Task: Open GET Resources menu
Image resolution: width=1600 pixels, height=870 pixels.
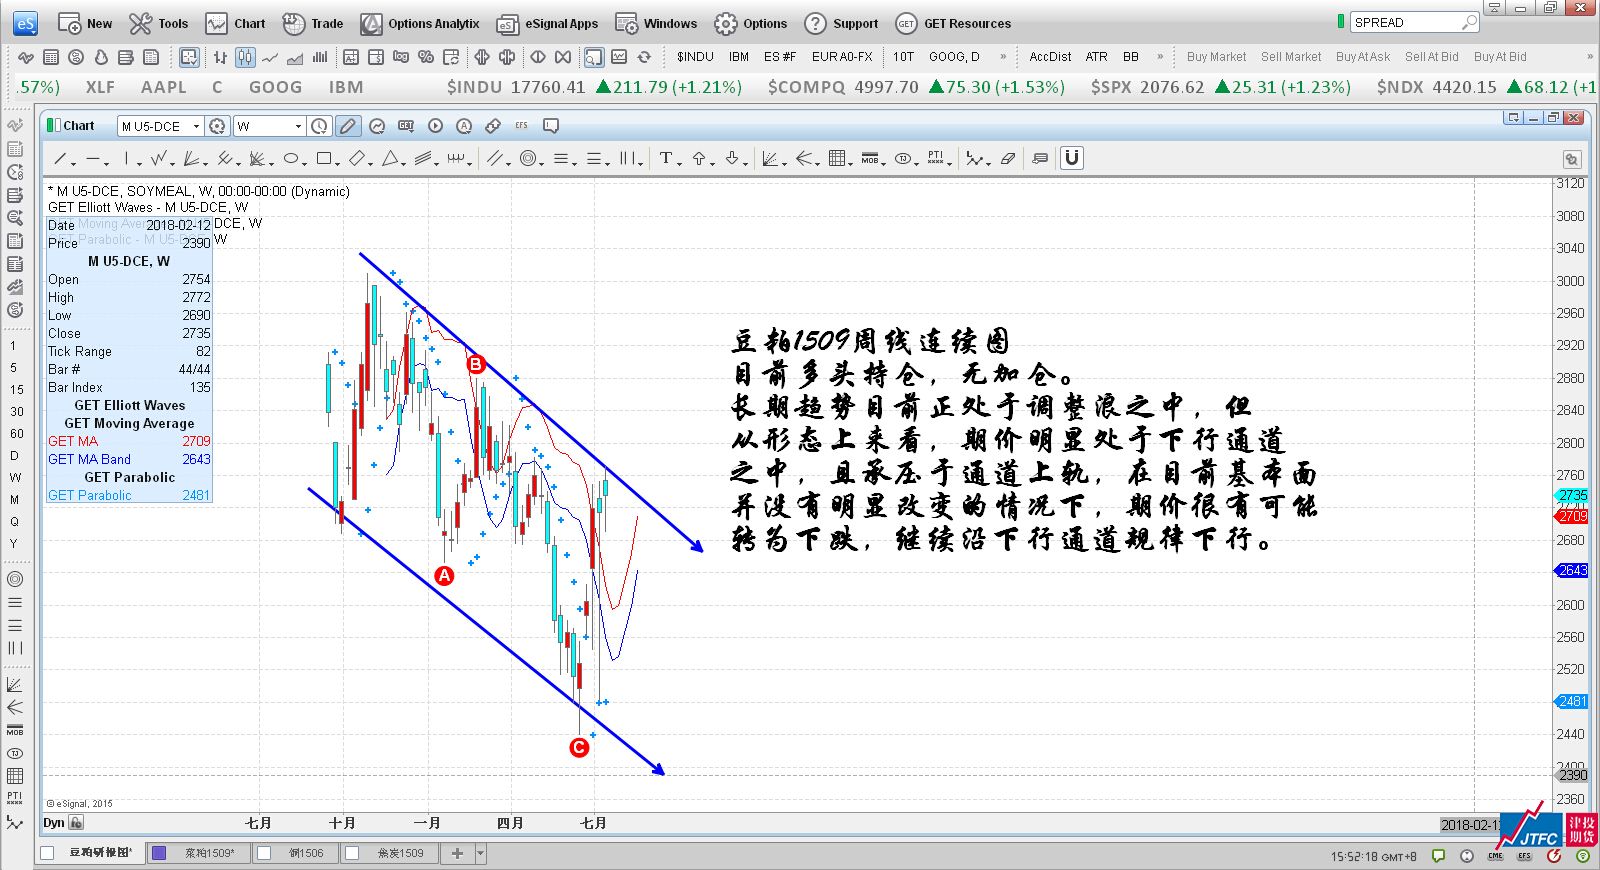Action: tap(953, 23)
